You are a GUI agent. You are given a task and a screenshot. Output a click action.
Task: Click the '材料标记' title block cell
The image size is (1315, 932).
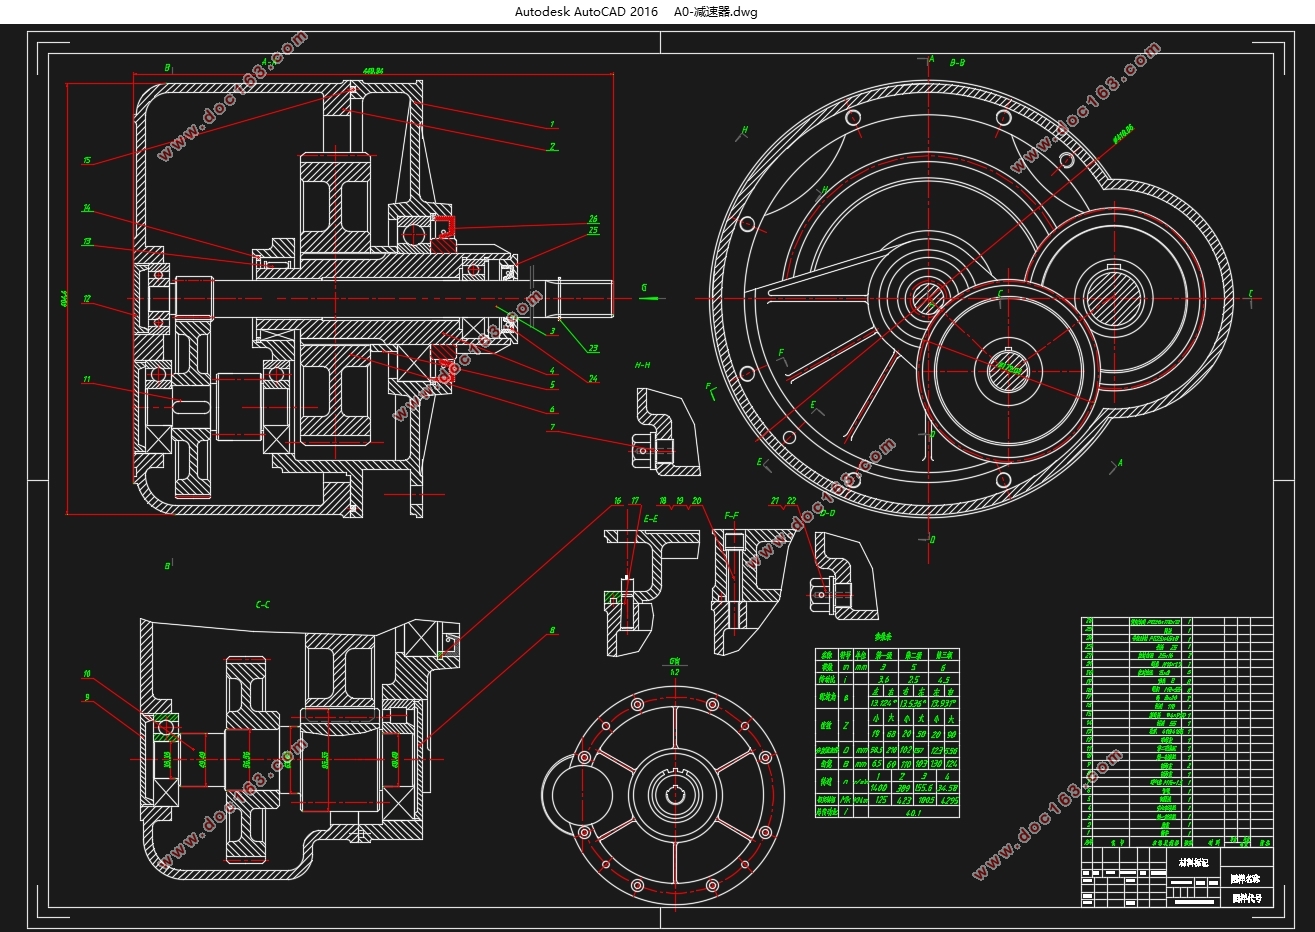(x=1193, y=862)
